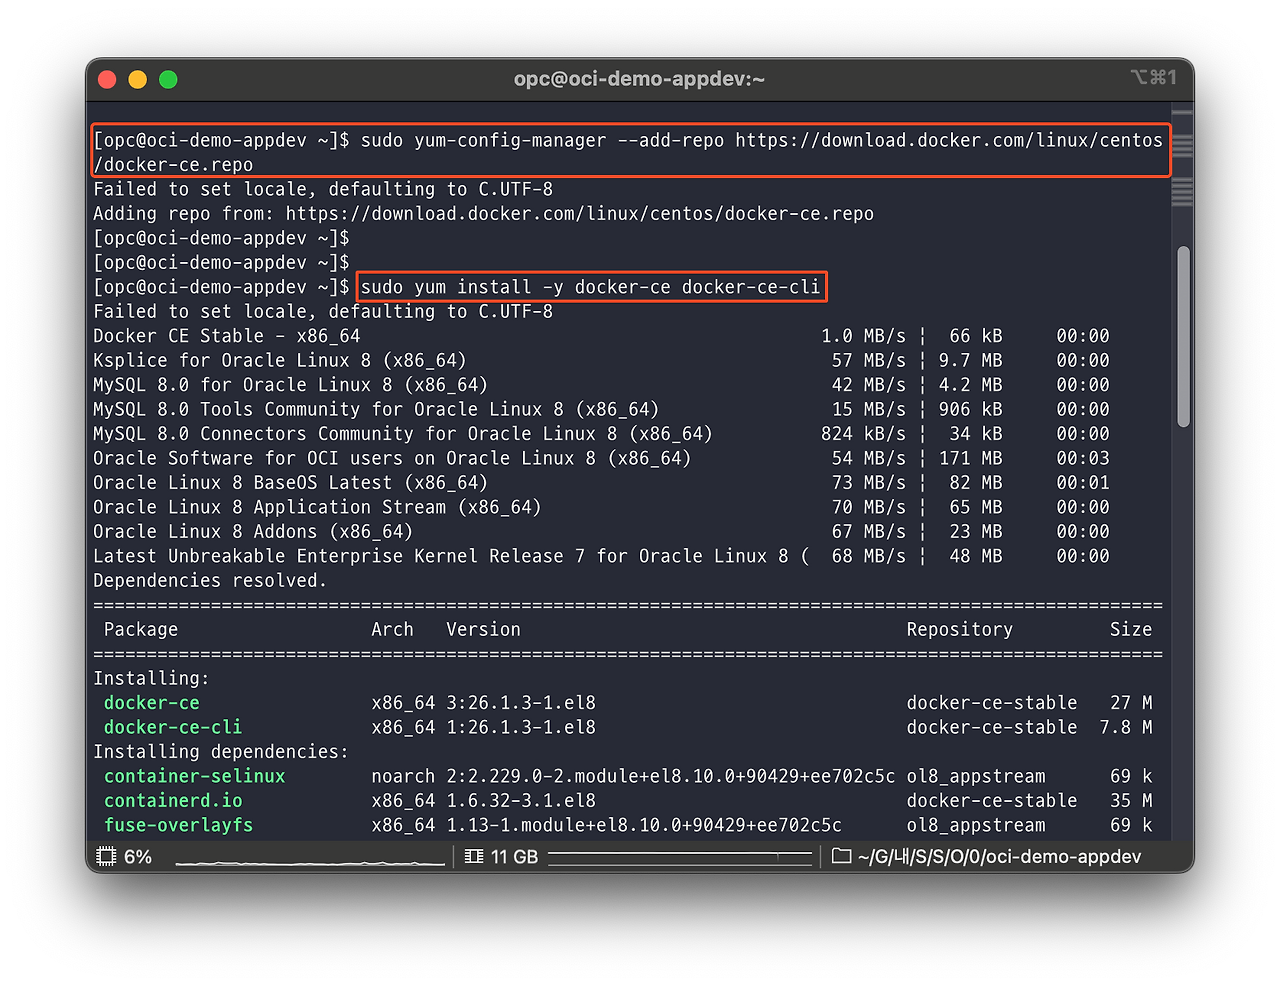1280x986 pixels.
Task: Click the working directory path oci-demo-appdev
Action: (x=999, y=857)
